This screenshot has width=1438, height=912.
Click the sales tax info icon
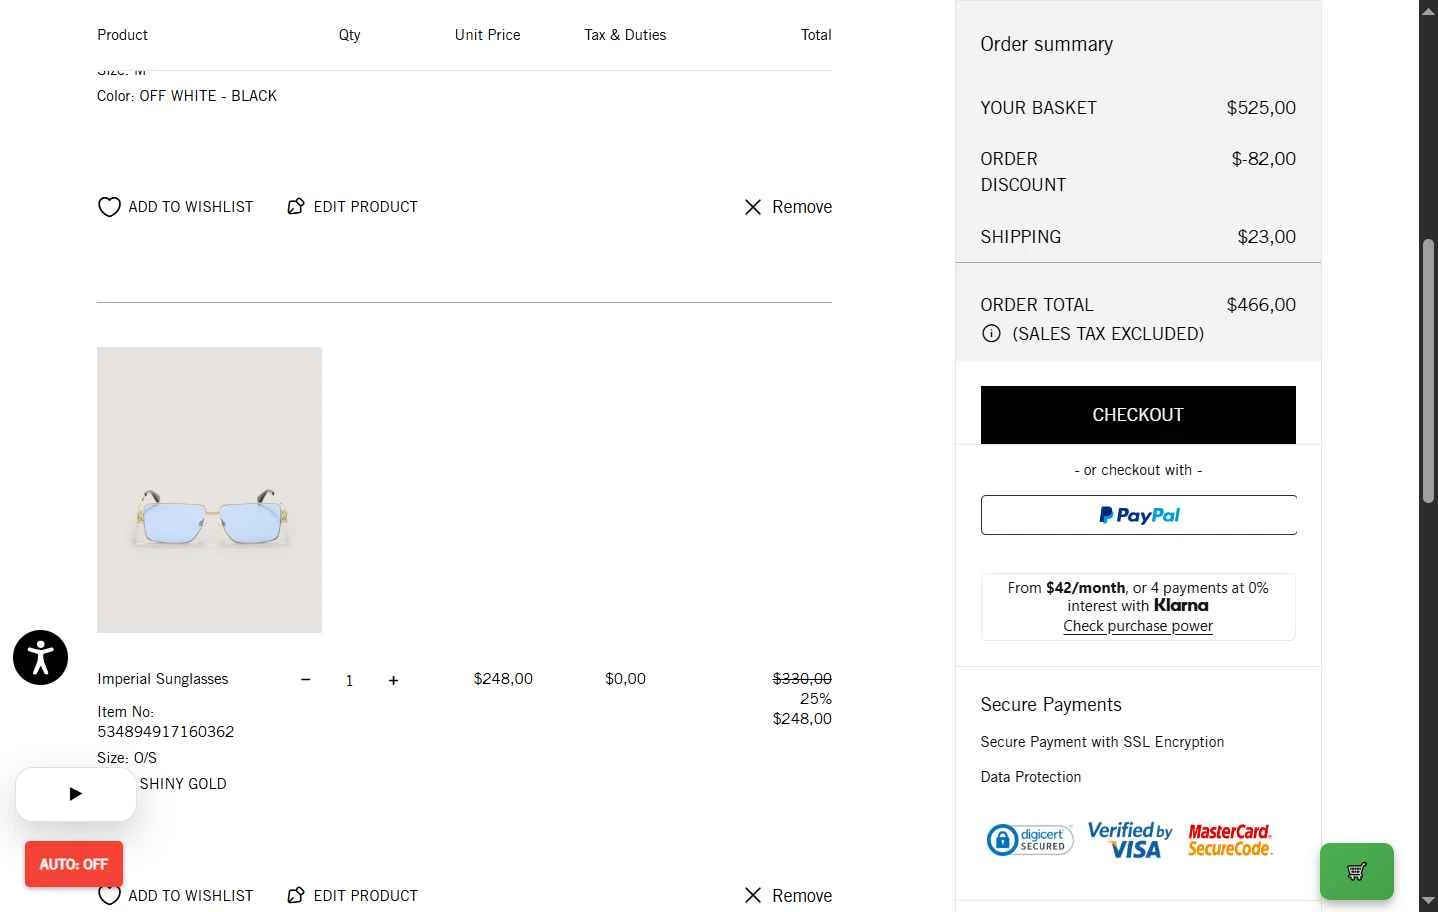tap(991, 334)
